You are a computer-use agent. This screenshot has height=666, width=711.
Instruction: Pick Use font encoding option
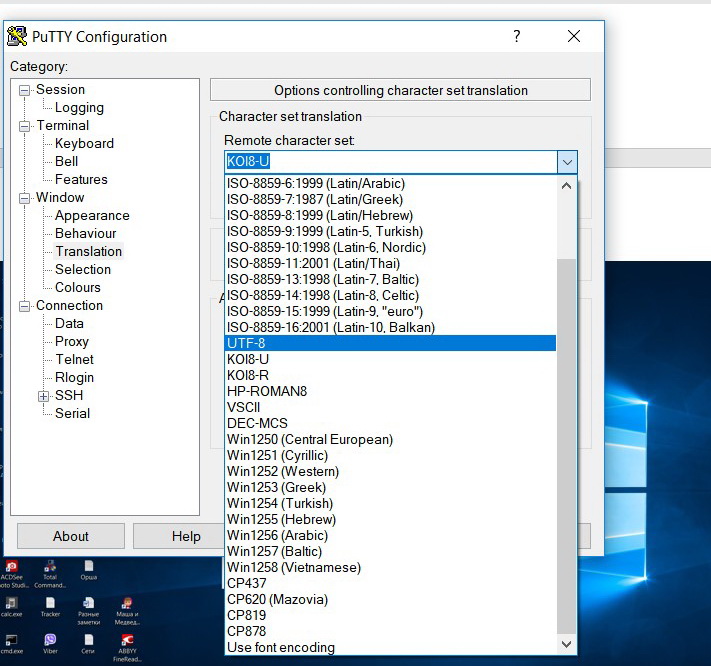coord(390,647)
